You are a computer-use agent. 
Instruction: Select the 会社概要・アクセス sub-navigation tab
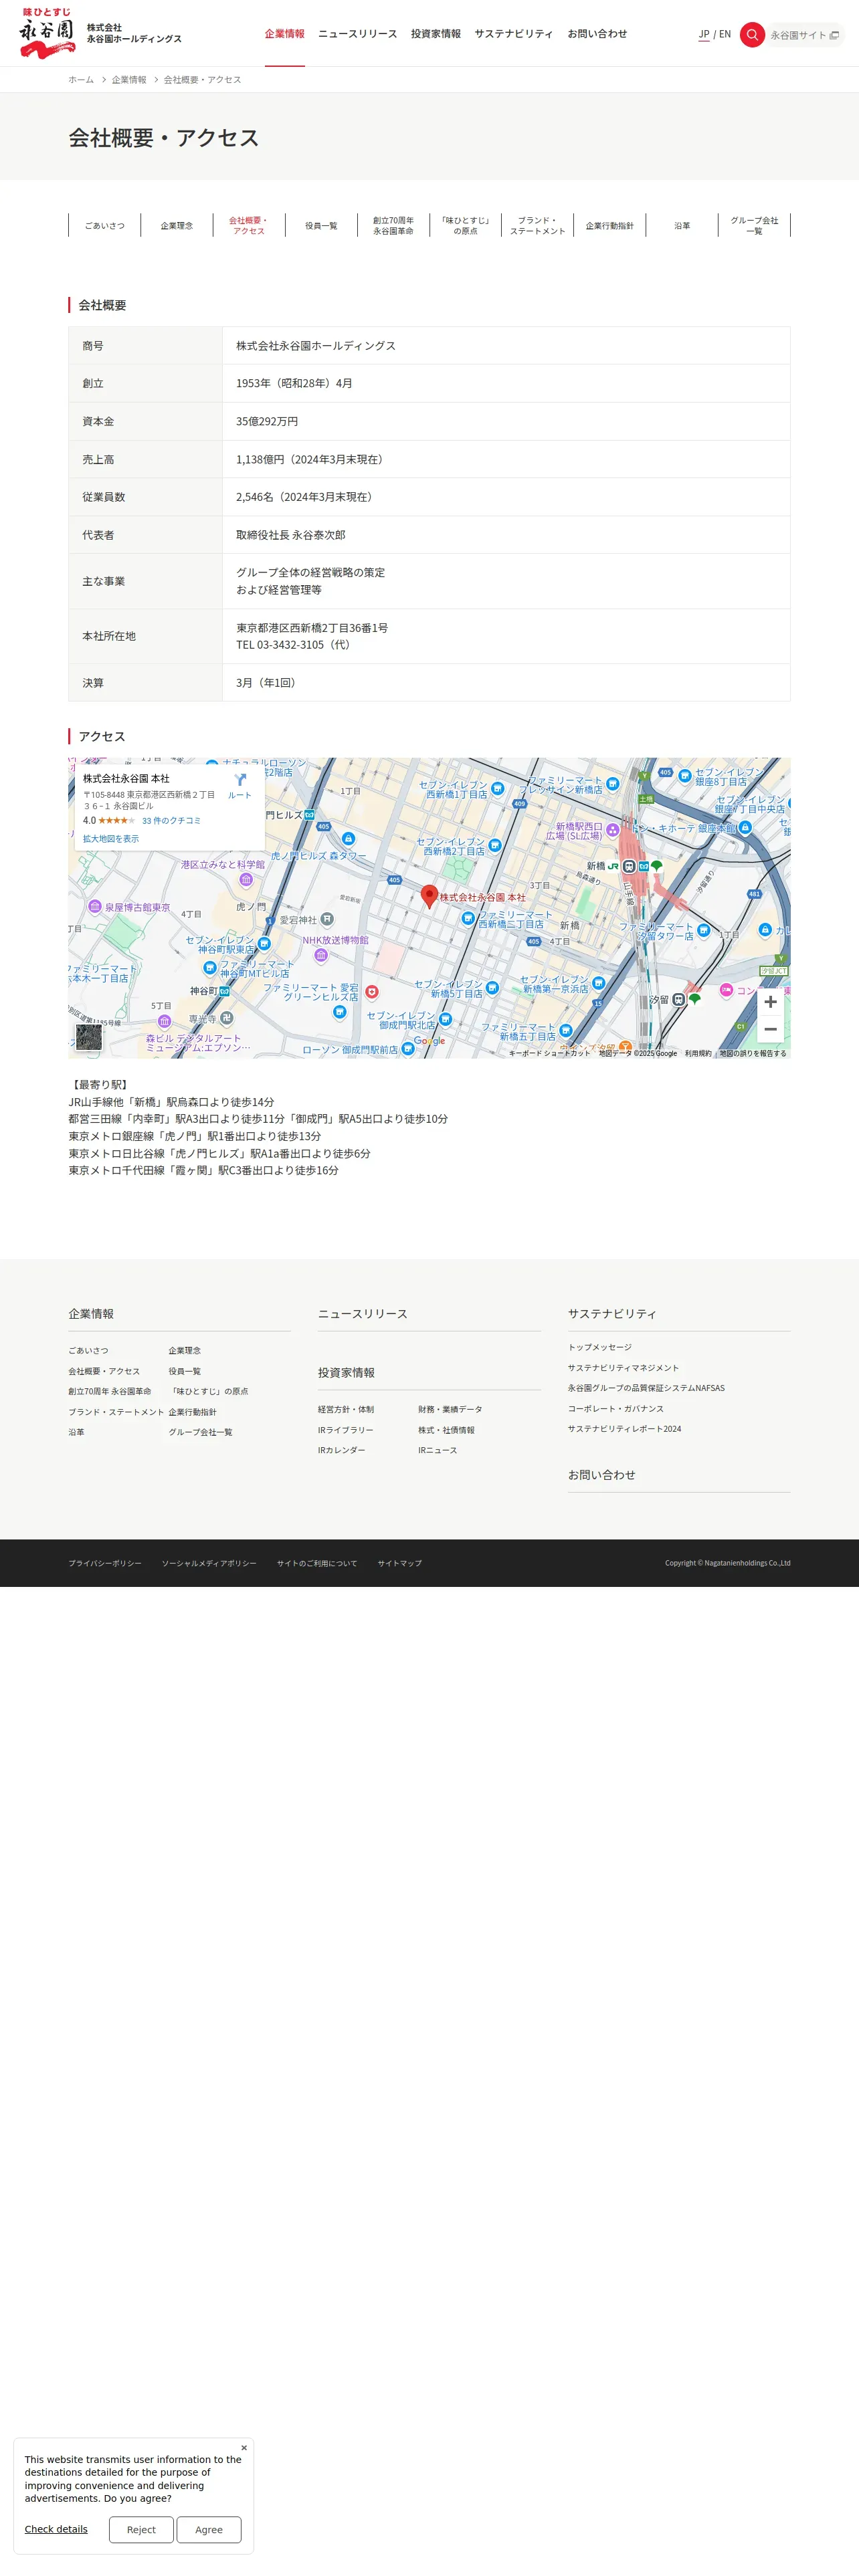point(249,226)
